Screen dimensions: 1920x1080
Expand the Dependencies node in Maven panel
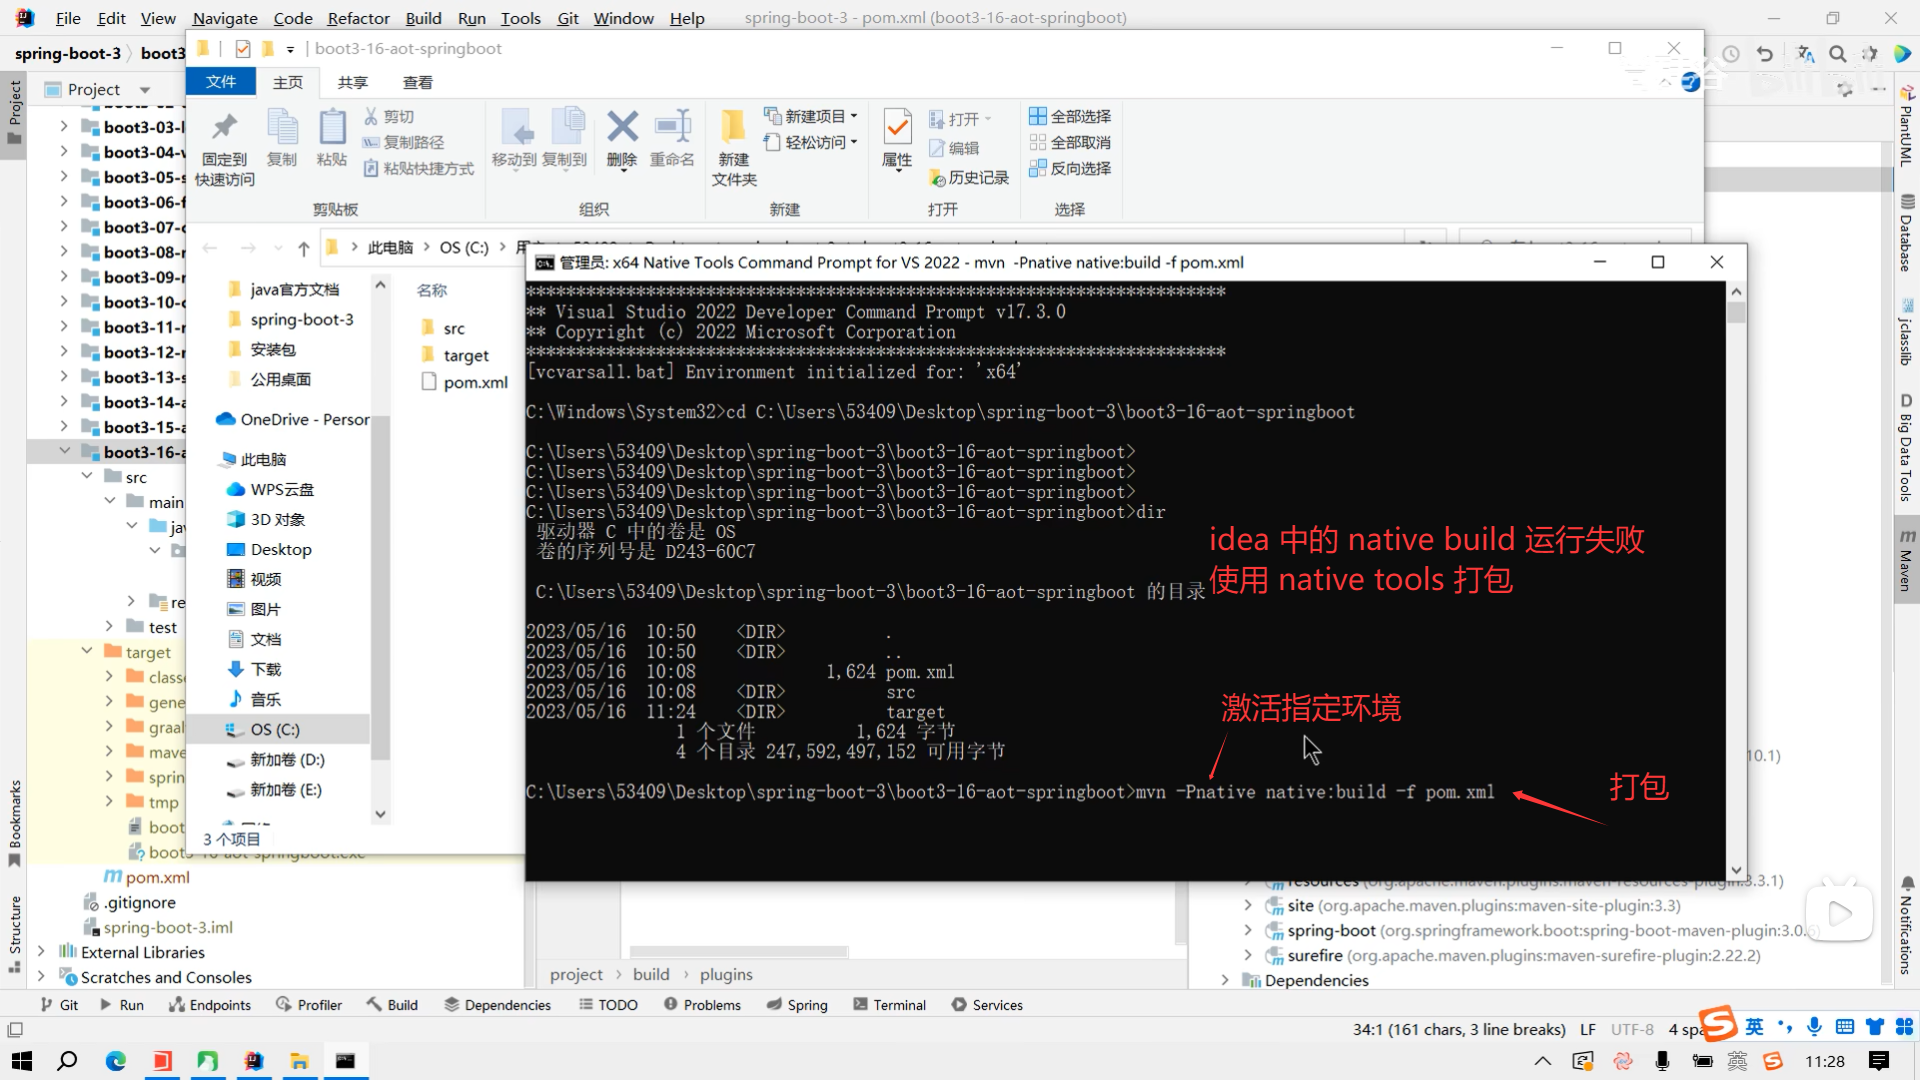coord(1225,980)
